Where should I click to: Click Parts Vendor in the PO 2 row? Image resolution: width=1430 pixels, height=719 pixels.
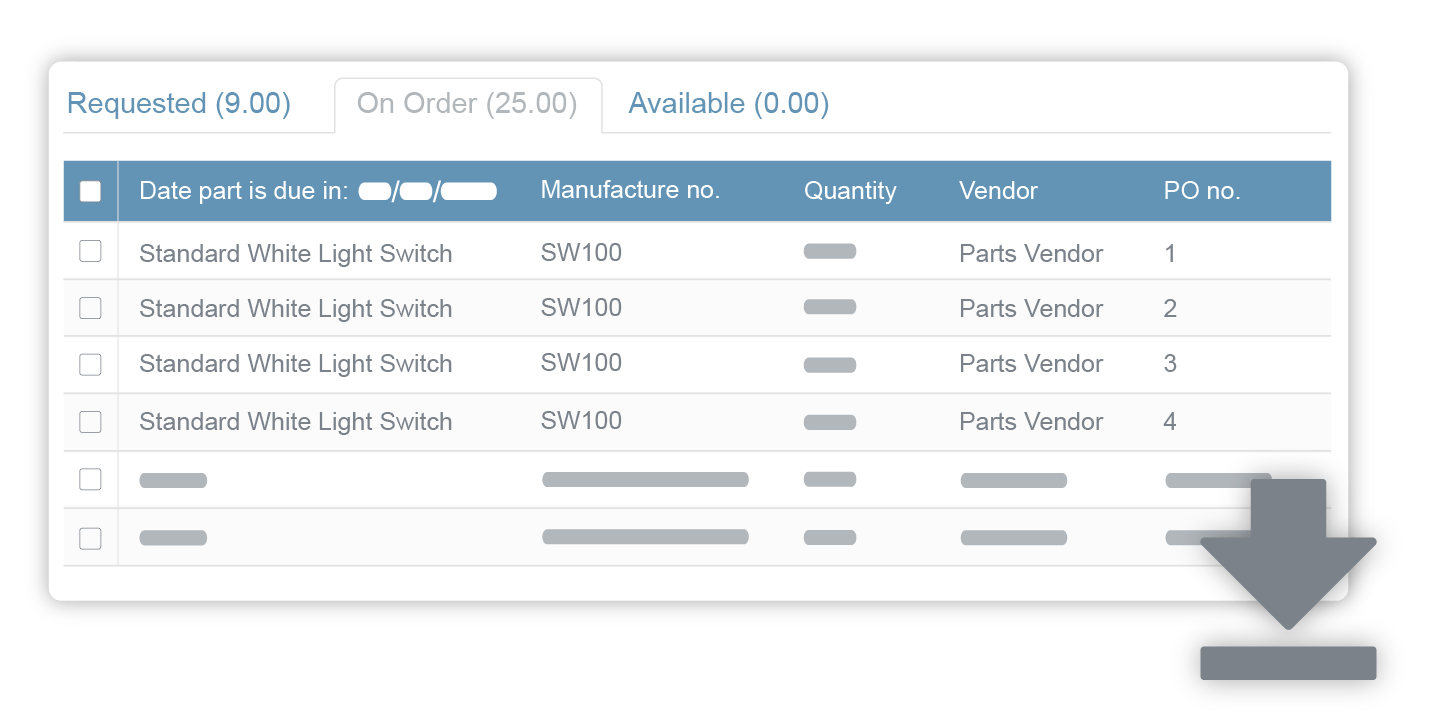pyautogui.click(x=1031, y=309)
